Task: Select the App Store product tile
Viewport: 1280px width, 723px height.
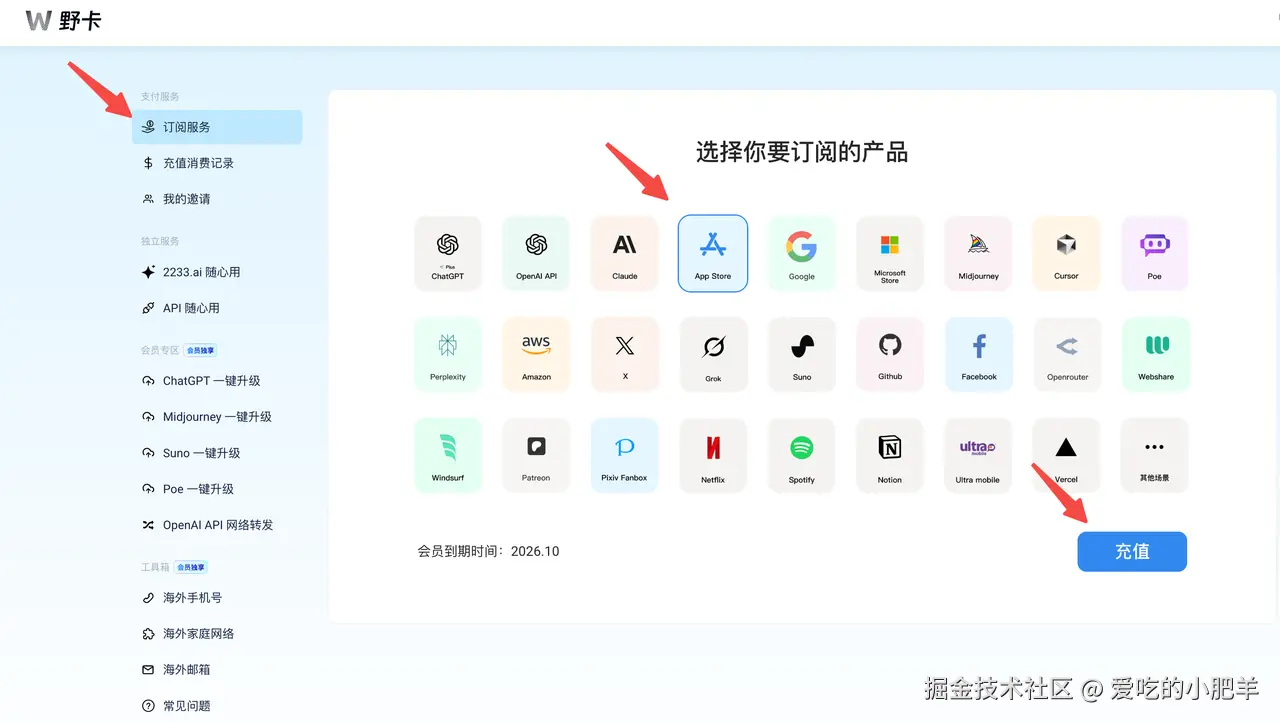Action: click(x=713, y=253)
